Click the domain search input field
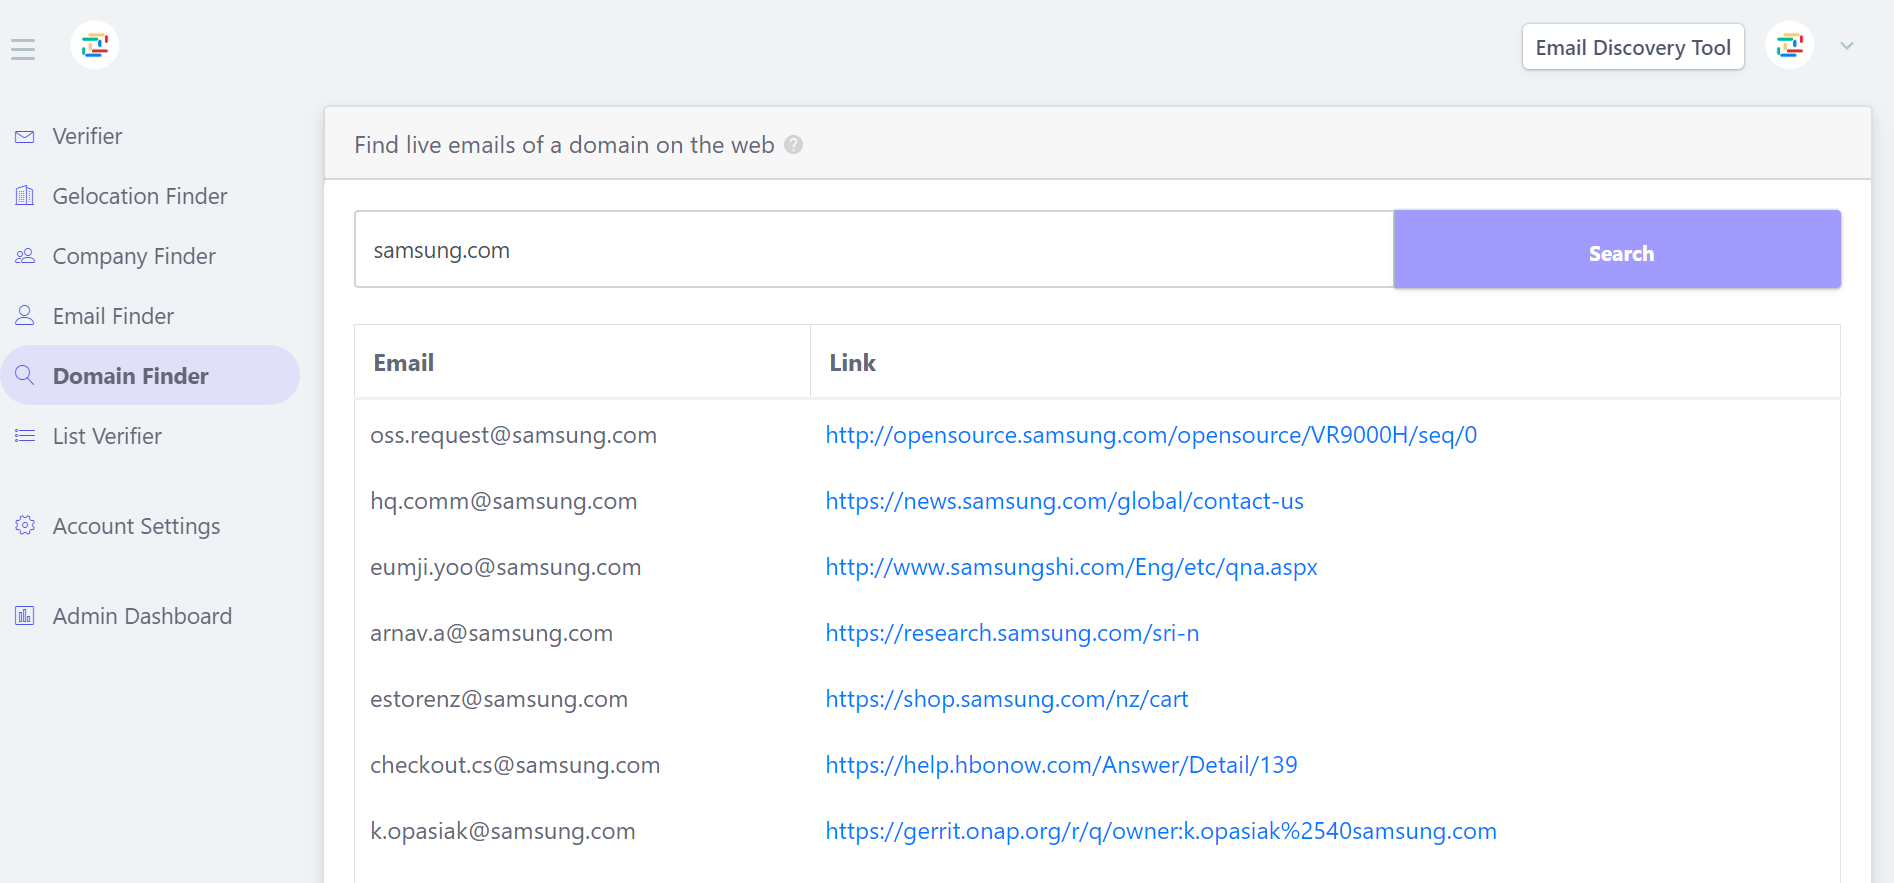Viewport: 1894px width, 883px height. (873, 250)
